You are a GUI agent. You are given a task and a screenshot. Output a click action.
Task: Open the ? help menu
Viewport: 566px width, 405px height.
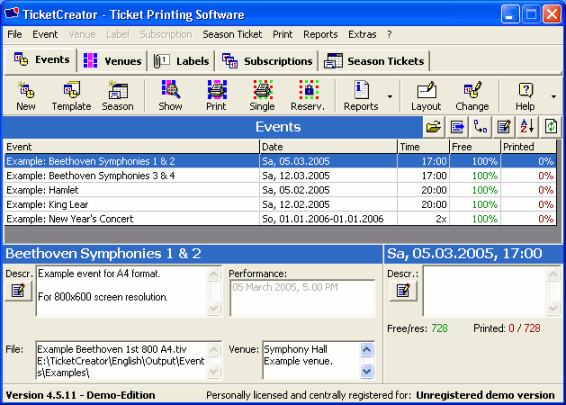389,35
